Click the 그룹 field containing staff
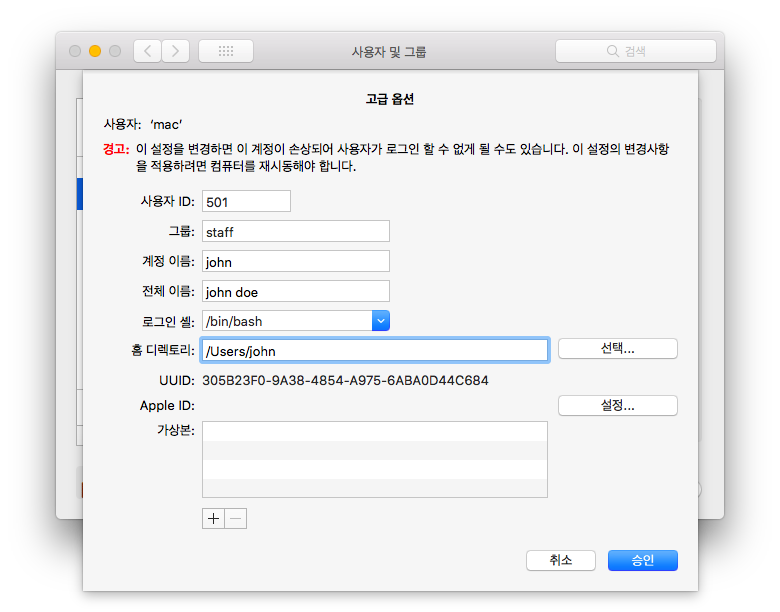Screen dimensions: 780x612 tap(295, 231)
